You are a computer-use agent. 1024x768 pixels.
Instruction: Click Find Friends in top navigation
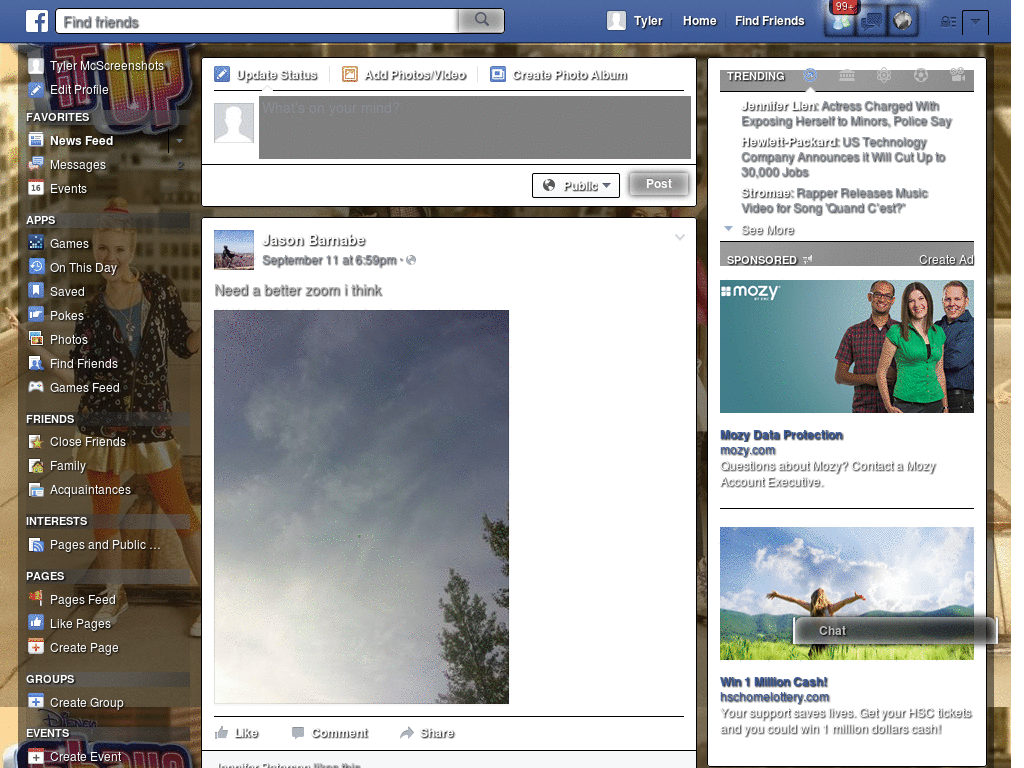pos(769,21)
